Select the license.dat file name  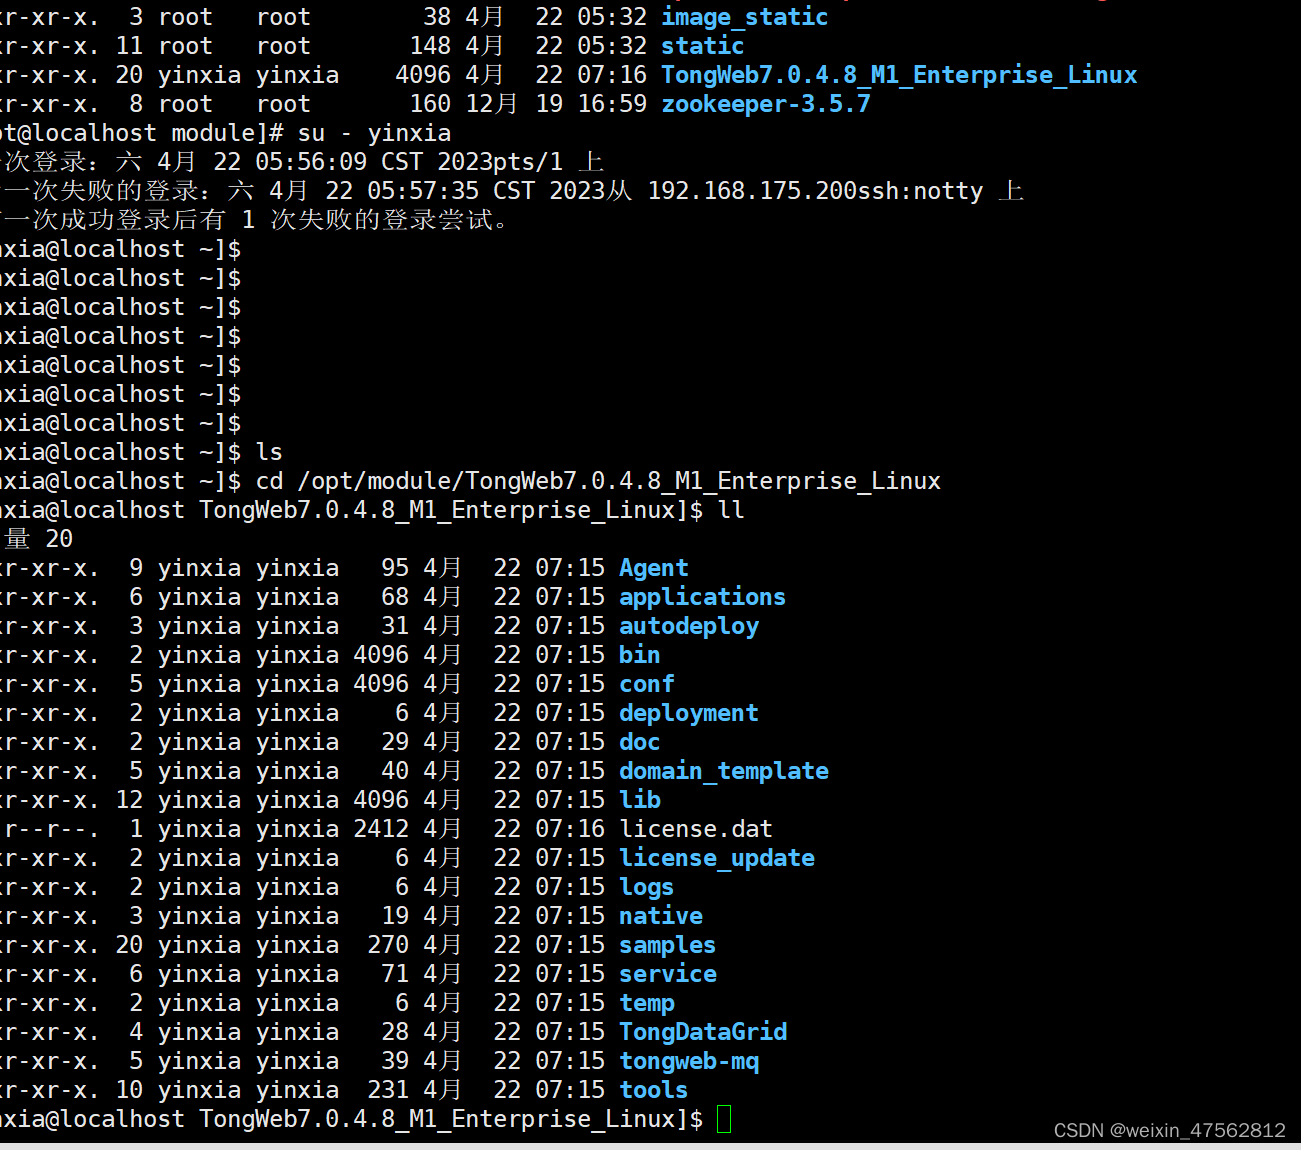[695, 829]
